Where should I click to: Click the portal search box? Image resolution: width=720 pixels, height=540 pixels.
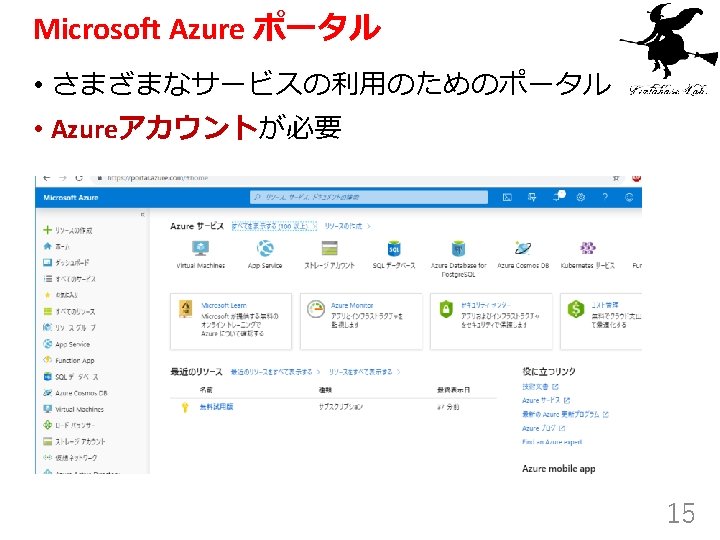[369, 197]
